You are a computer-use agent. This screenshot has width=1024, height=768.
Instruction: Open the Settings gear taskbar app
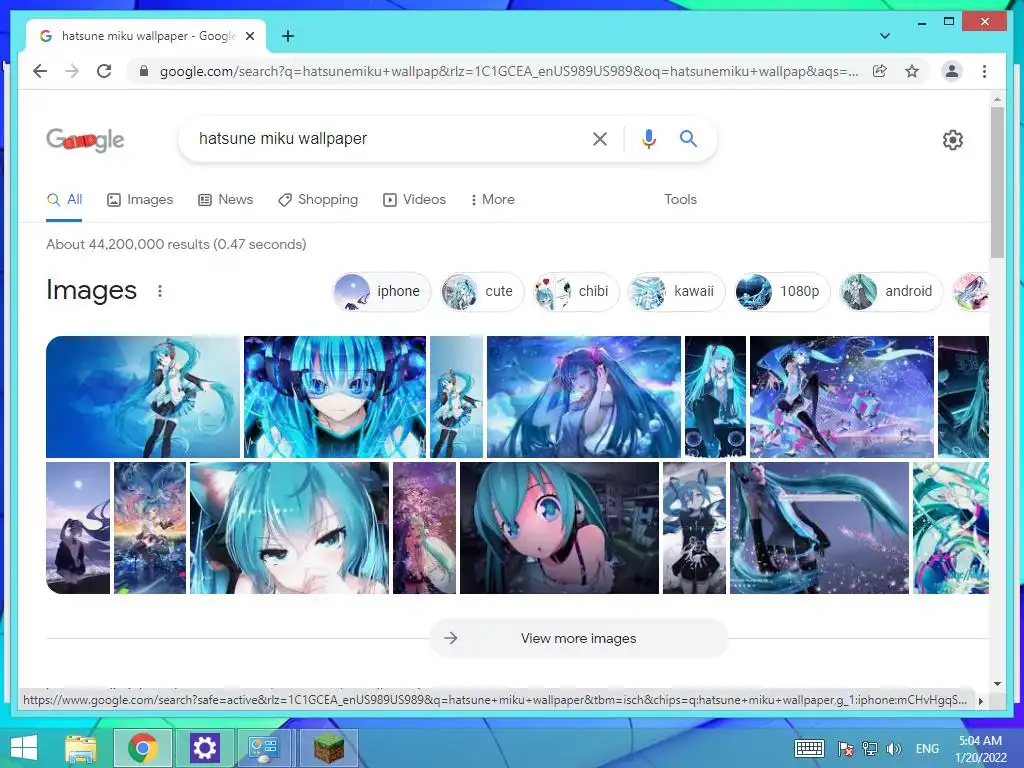[204, 748]
